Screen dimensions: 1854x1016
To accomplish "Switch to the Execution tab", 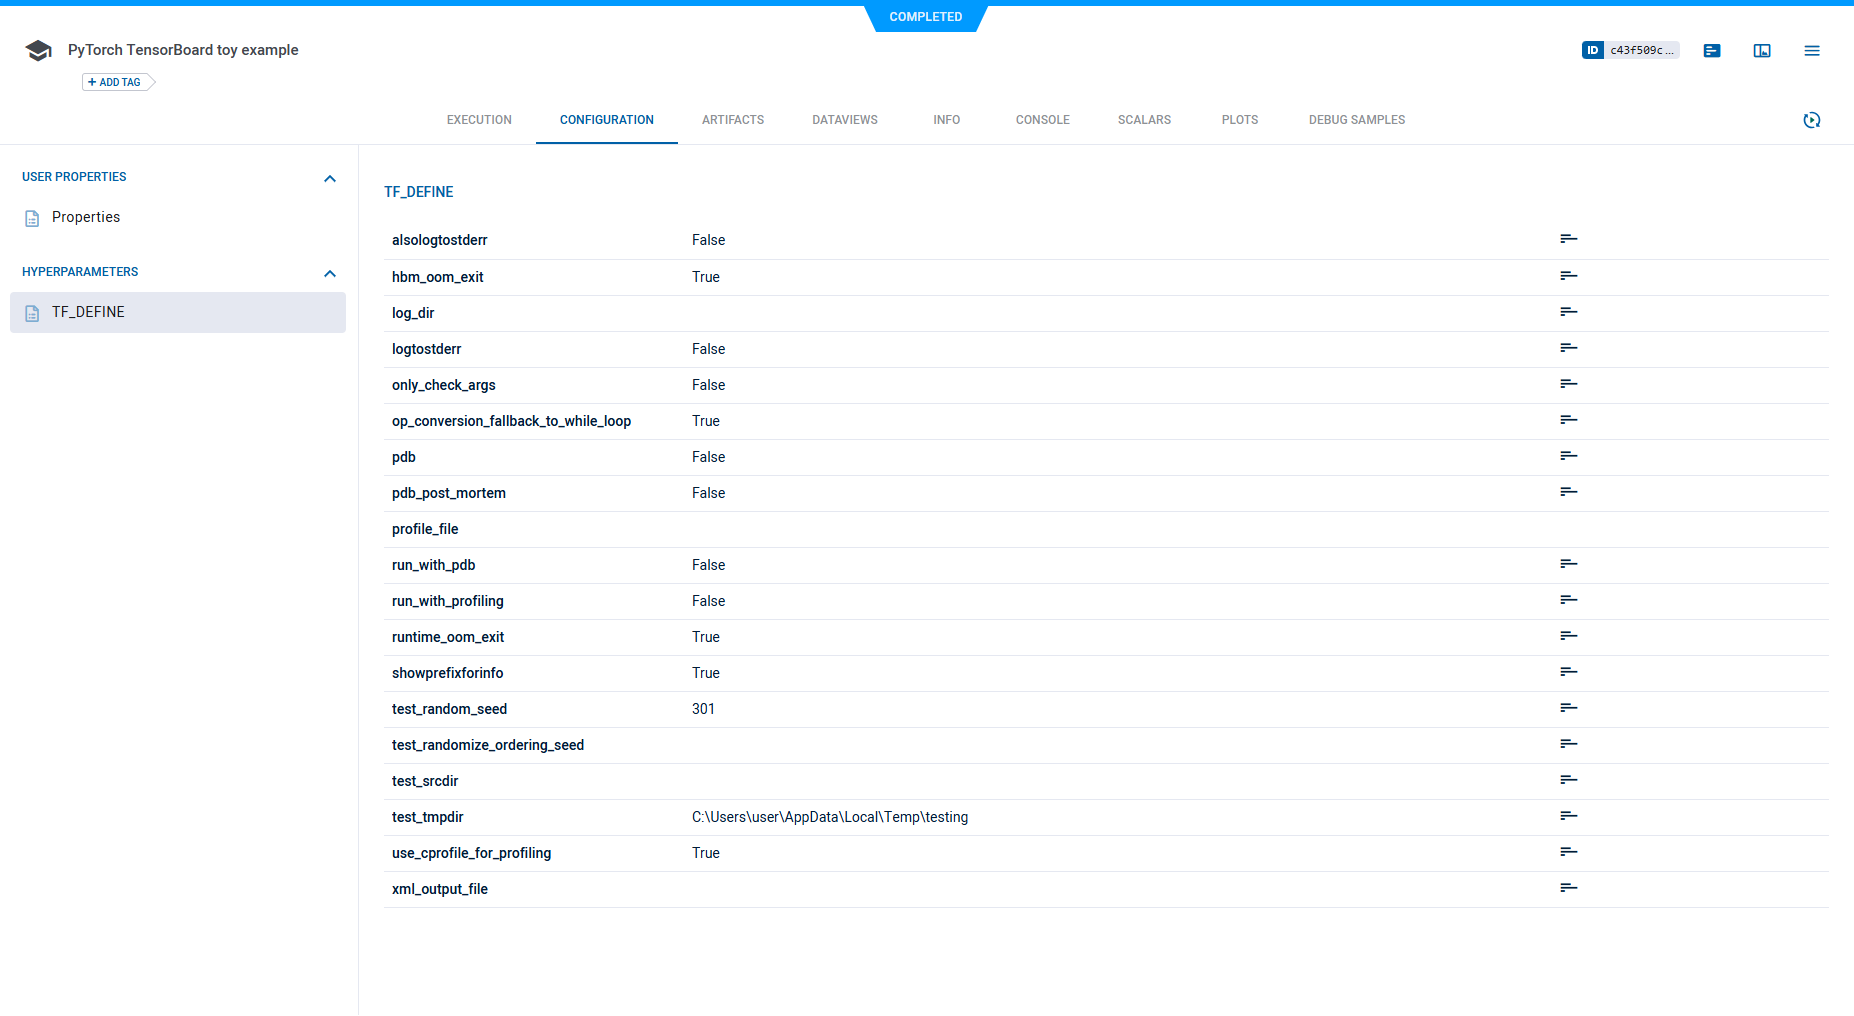I will 479,120.
